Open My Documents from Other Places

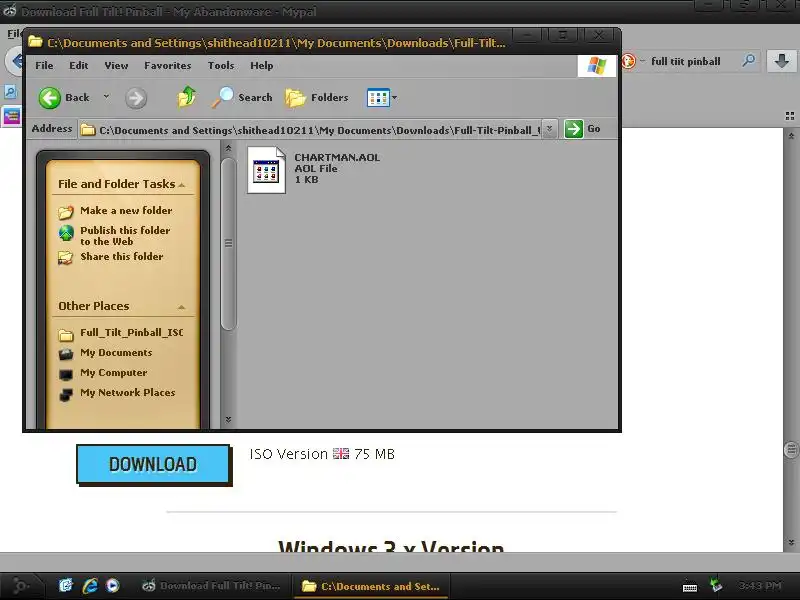(116, 353)
